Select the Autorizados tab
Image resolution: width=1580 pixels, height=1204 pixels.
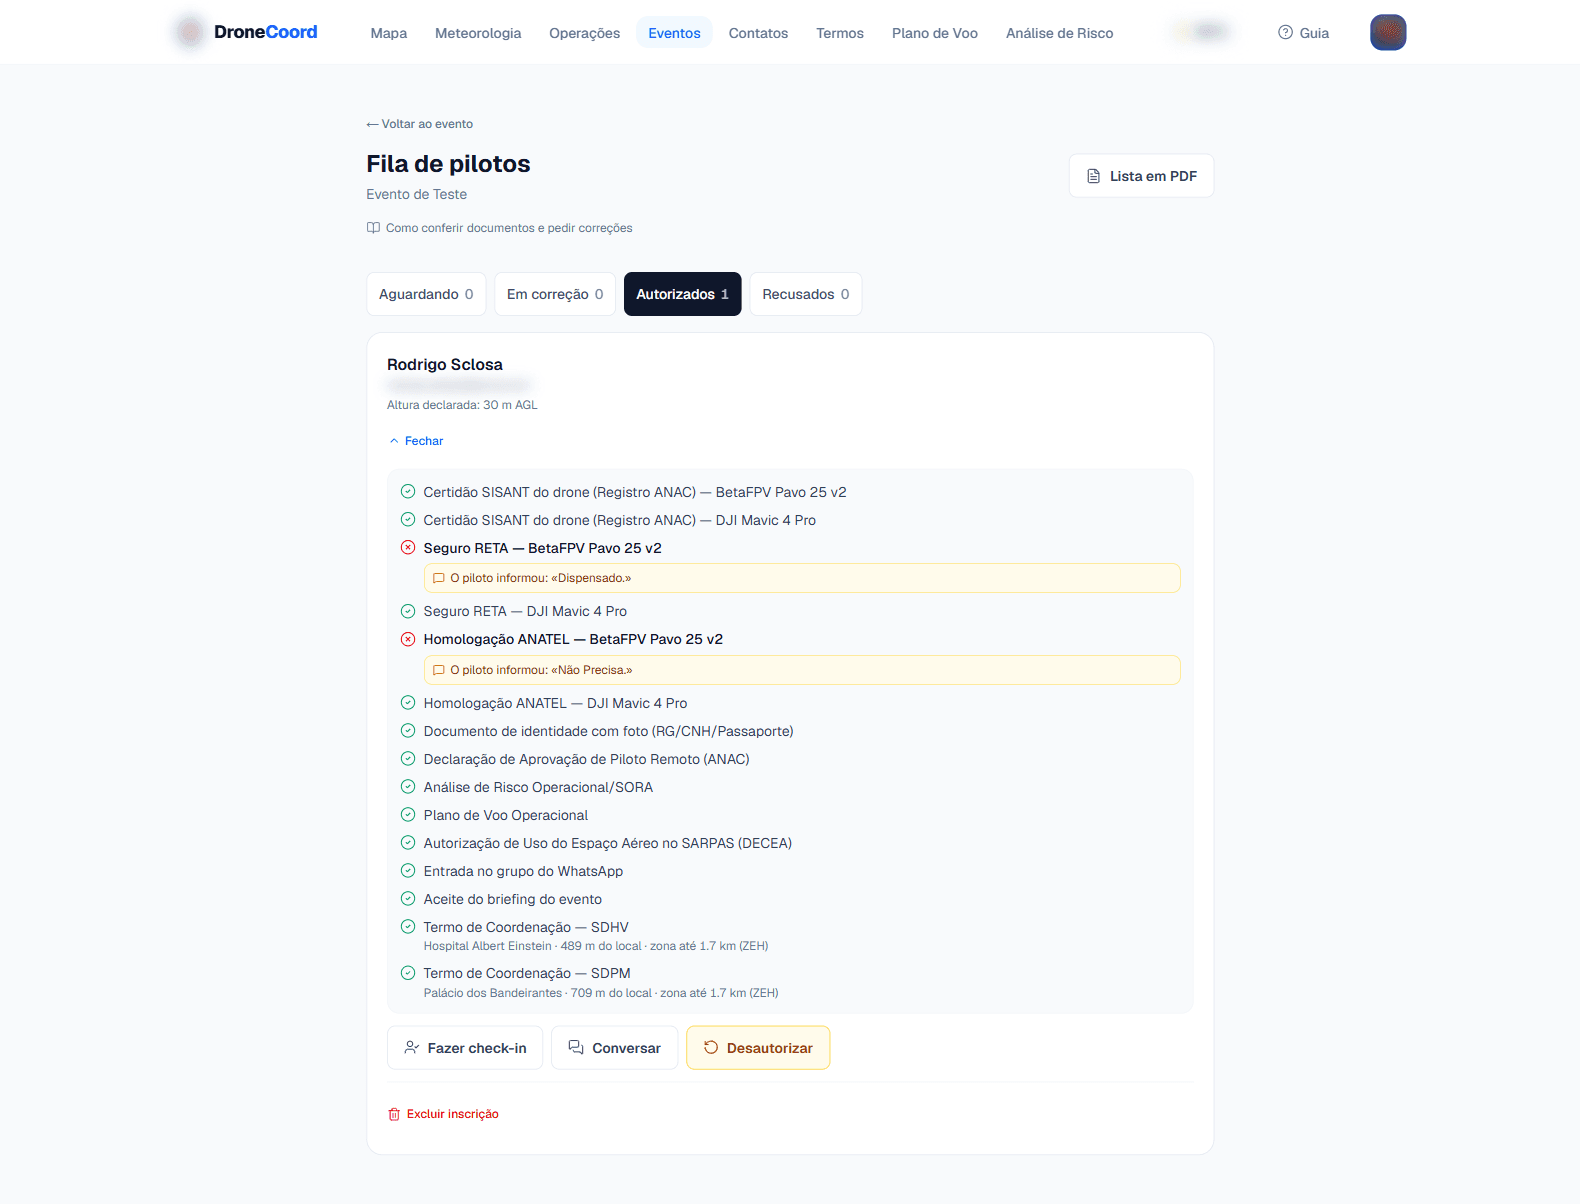tap(683, 294)
